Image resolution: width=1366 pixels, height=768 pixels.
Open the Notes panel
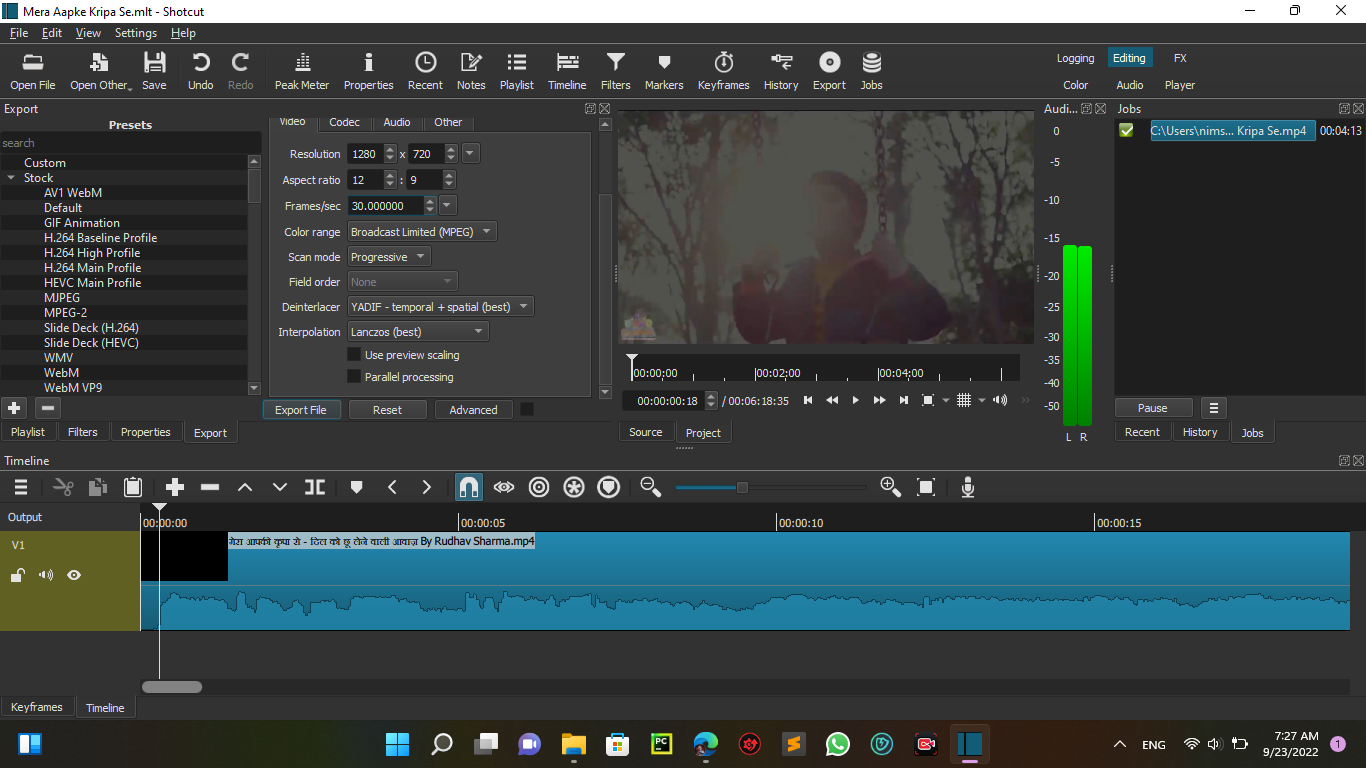pyautogui.click(x=470, y=70)
